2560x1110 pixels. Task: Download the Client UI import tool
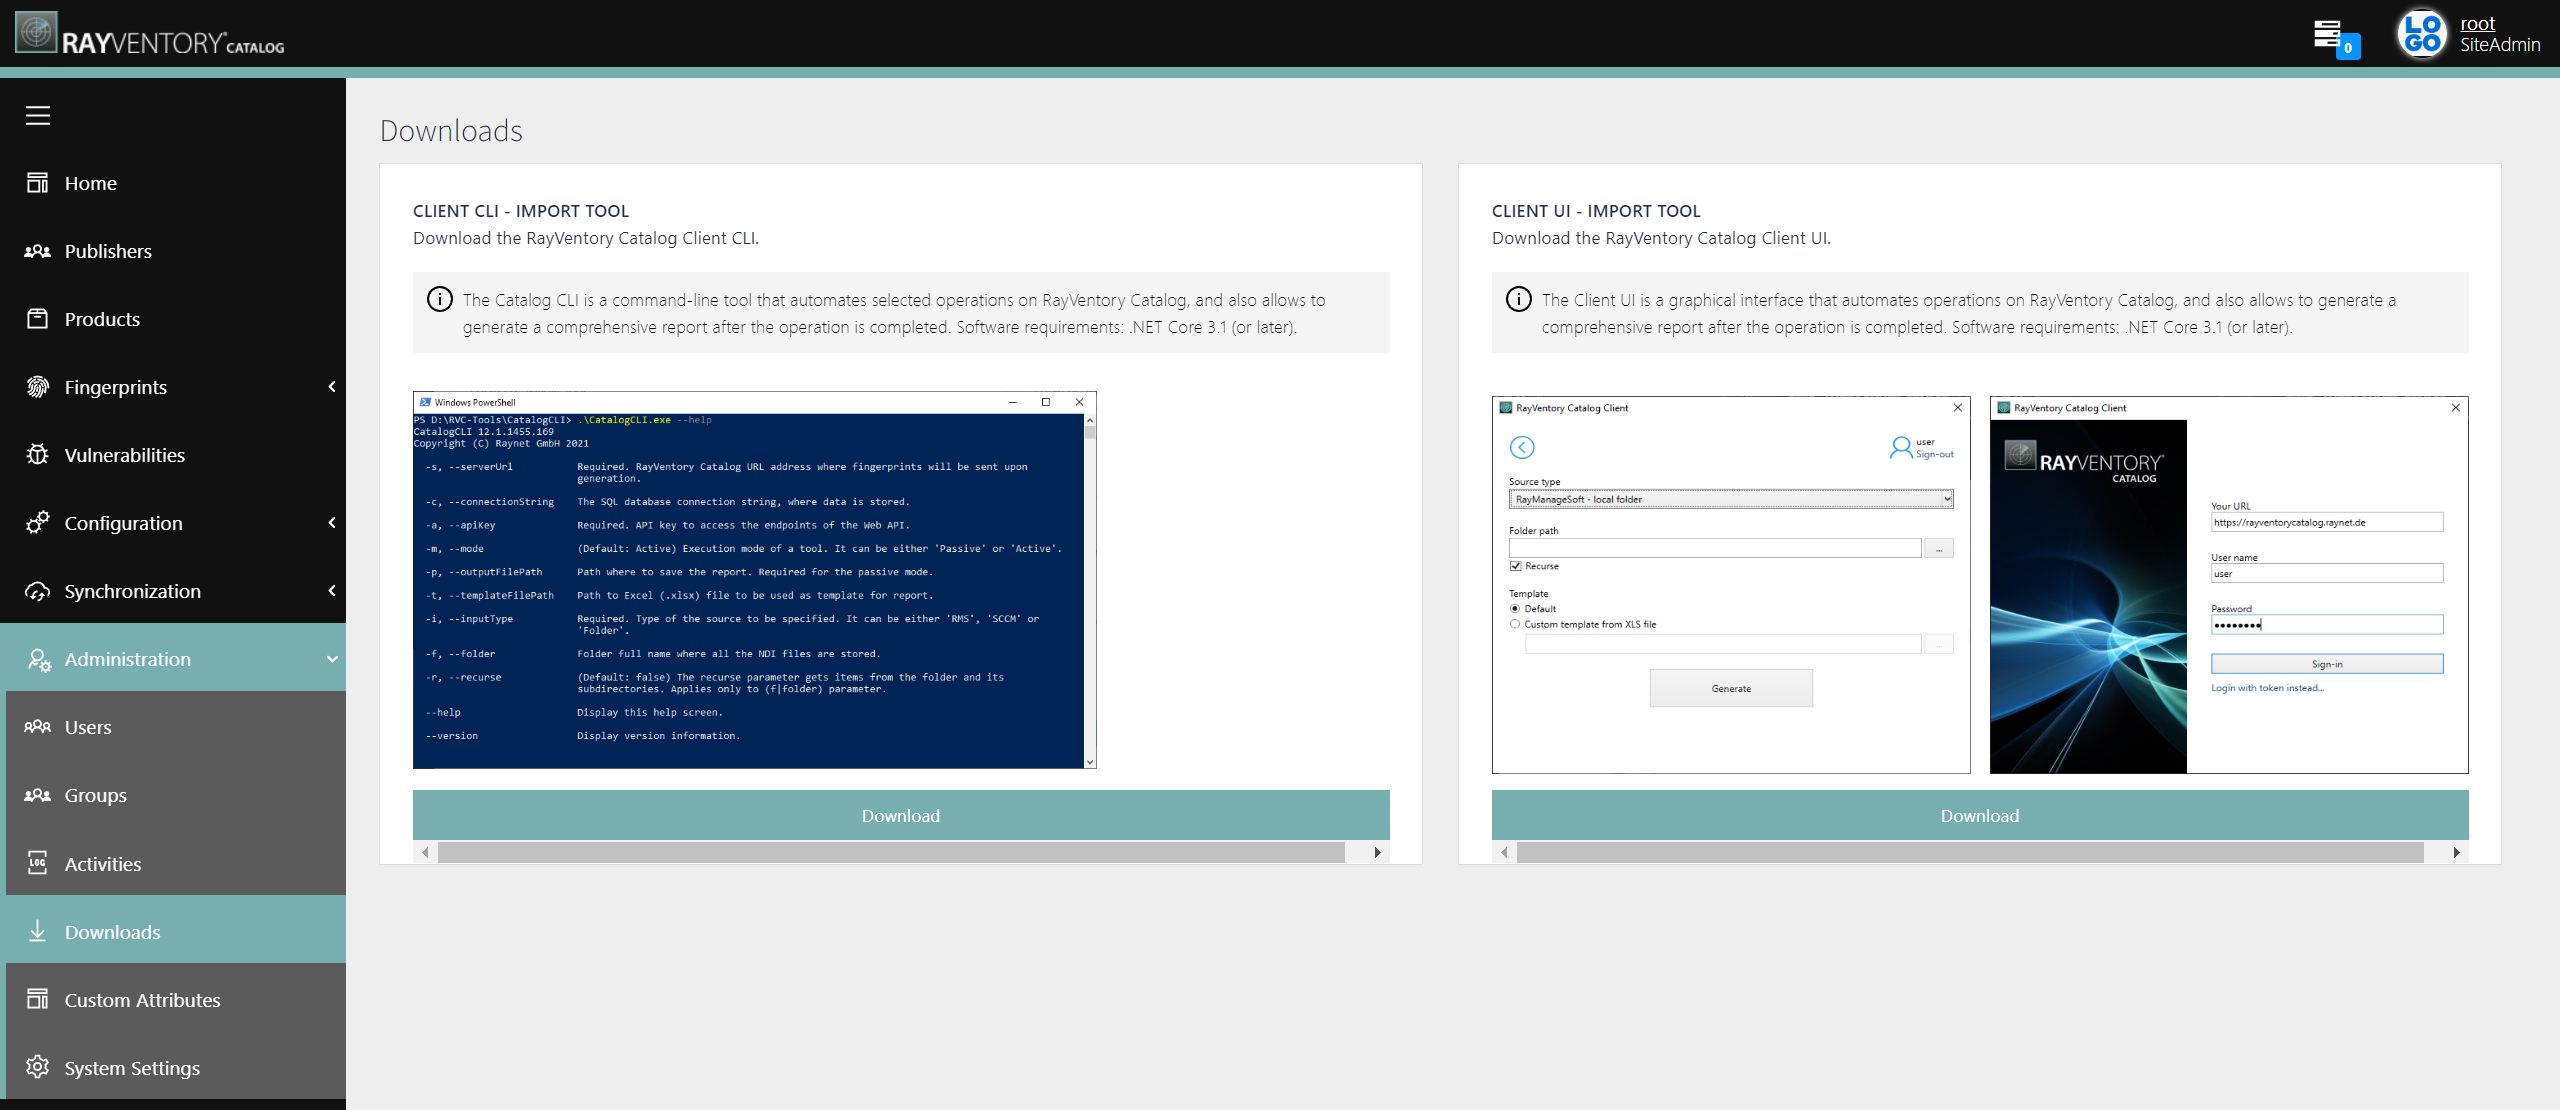click(1980, 815)
